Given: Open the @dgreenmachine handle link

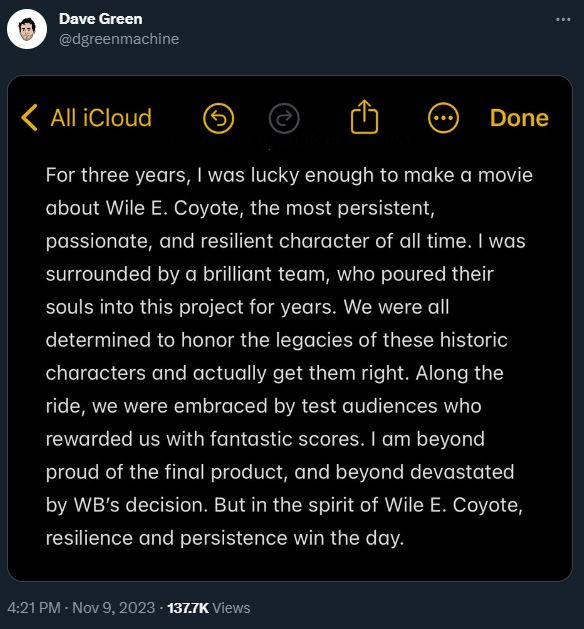Looking at the screenshot, I should click(119, 39).
